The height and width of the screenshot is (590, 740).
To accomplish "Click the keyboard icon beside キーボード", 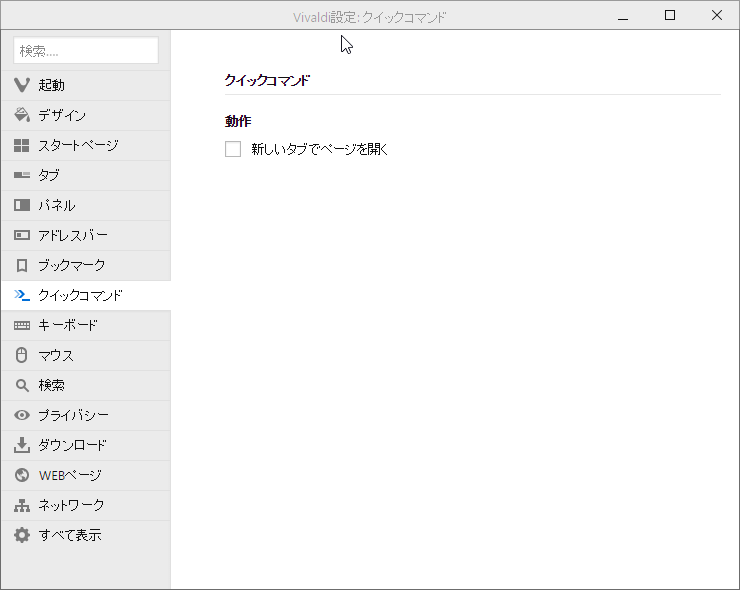I will pyautogui.click(x=22, y=325).
